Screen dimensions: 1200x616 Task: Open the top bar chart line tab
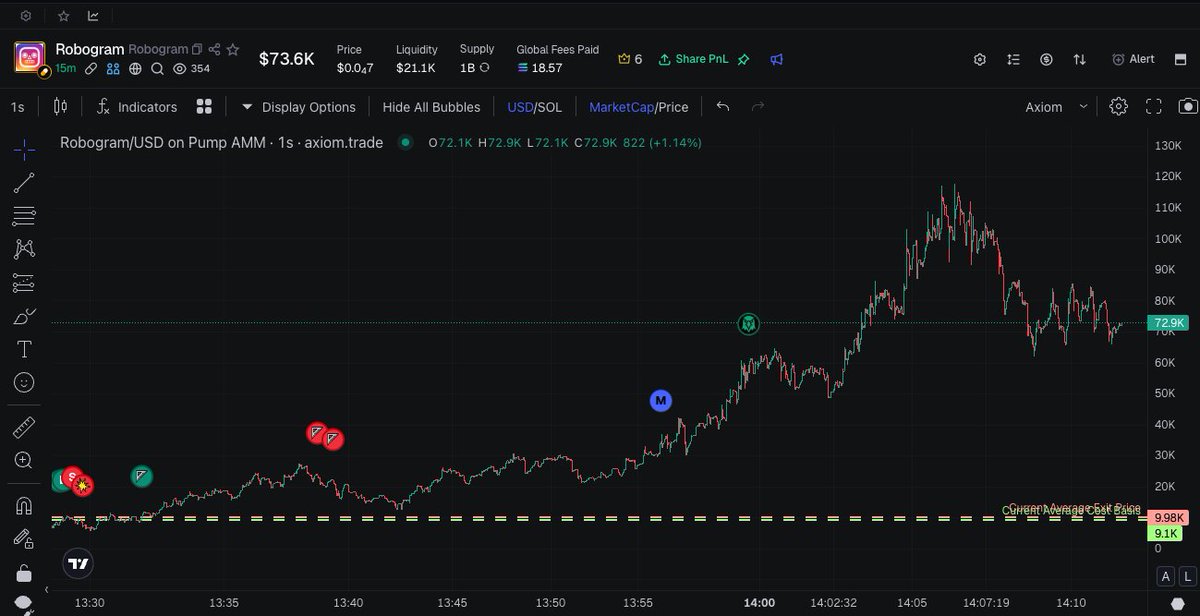pos(93,16)
